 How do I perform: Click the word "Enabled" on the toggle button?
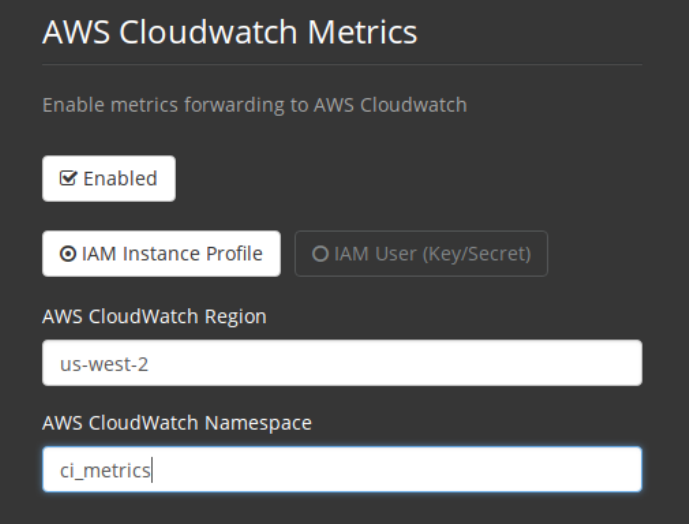pyautogui.click(x=120, y=179)
